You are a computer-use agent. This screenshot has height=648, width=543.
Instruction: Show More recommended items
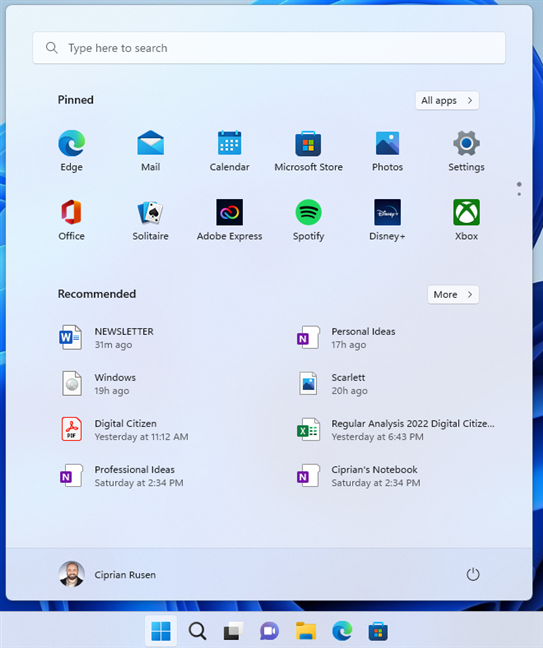[x=453, y=295]
